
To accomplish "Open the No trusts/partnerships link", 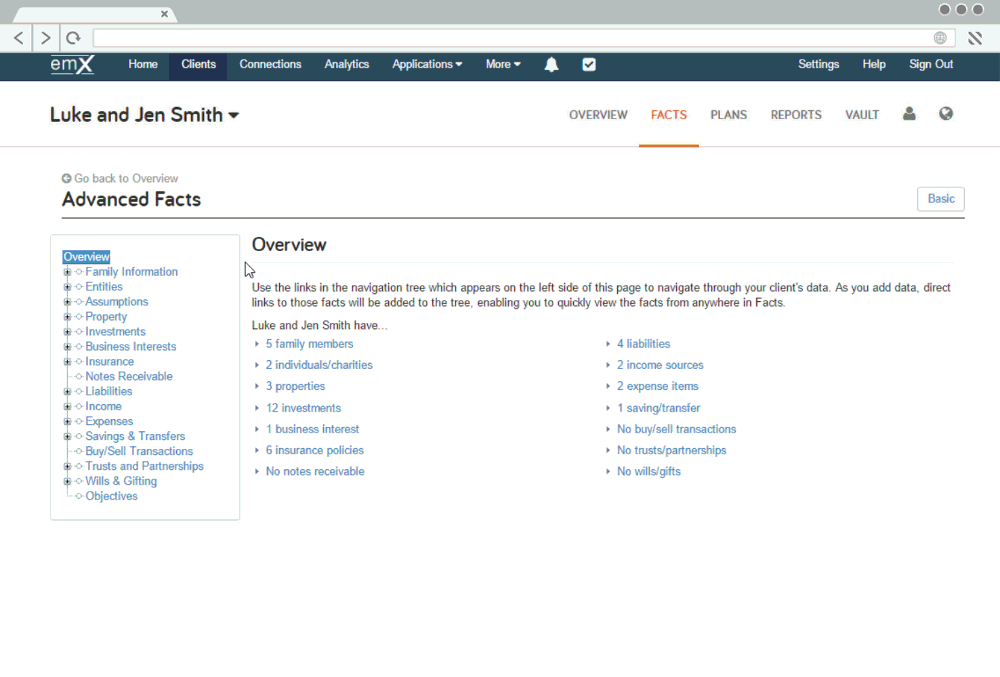I will click(672, 450).
